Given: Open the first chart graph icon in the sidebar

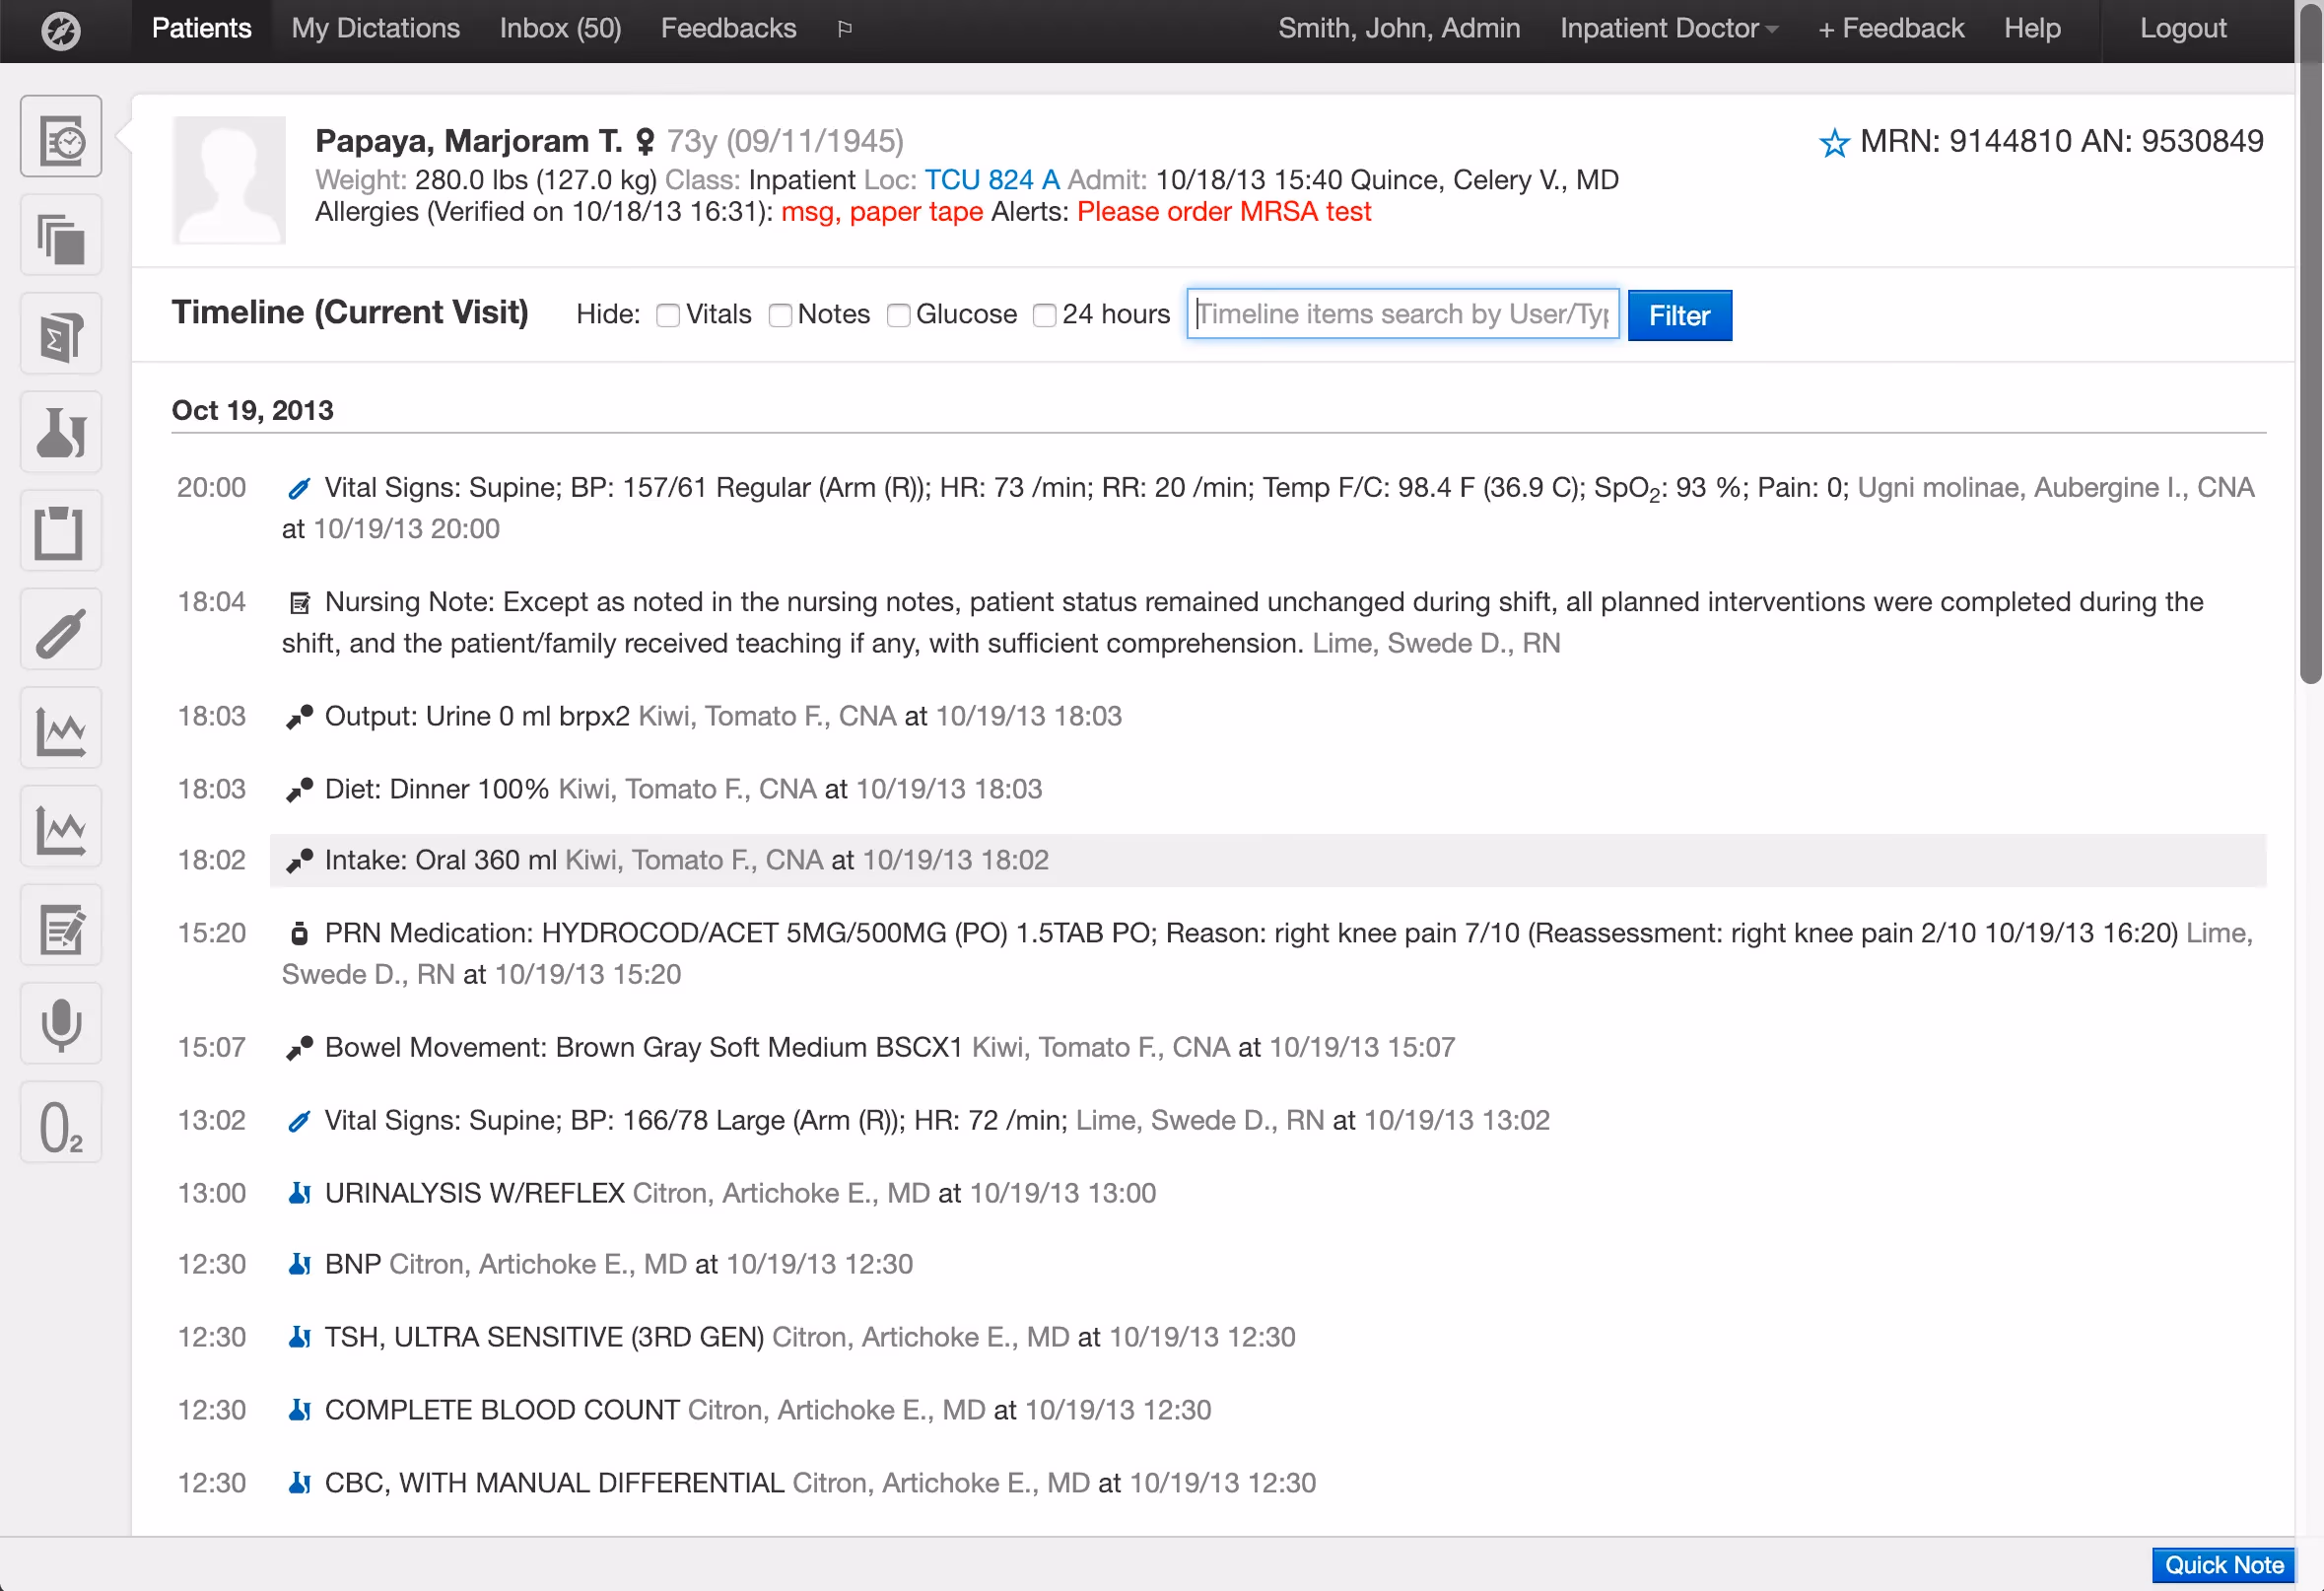Looking at the screenshot, I should (x=60, y=728).
